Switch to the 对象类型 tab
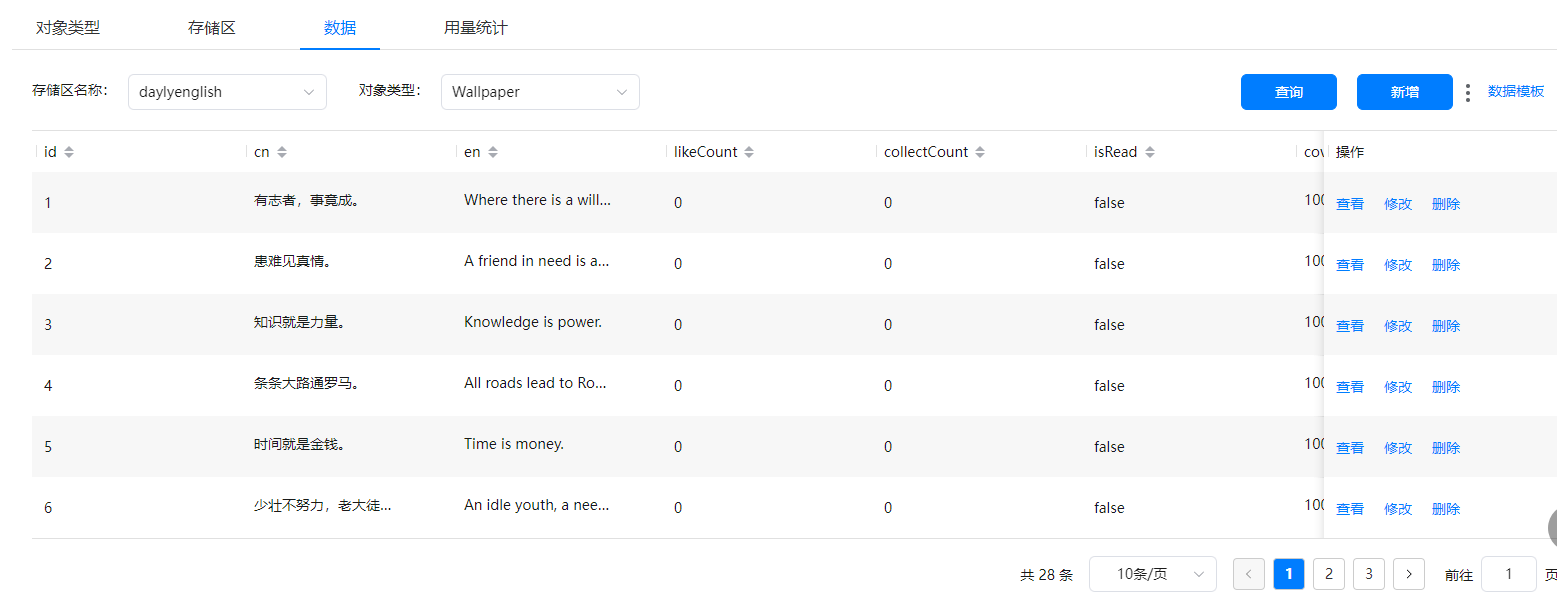The width and height of the screenshot is (1557, 600). pyautogui.click(x=68, y=27)
